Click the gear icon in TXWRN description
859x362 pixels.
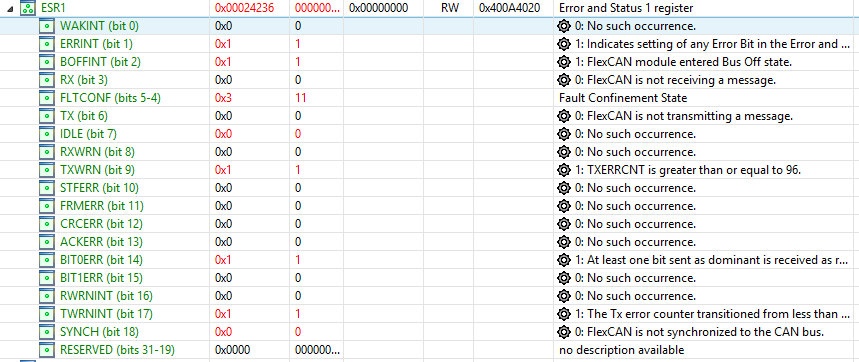(x=564, y=170)
